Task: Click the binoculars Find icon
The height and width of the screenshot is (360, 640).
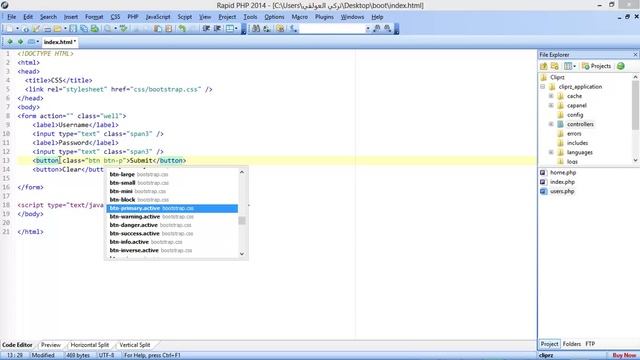Action: (x=256, y=29)
